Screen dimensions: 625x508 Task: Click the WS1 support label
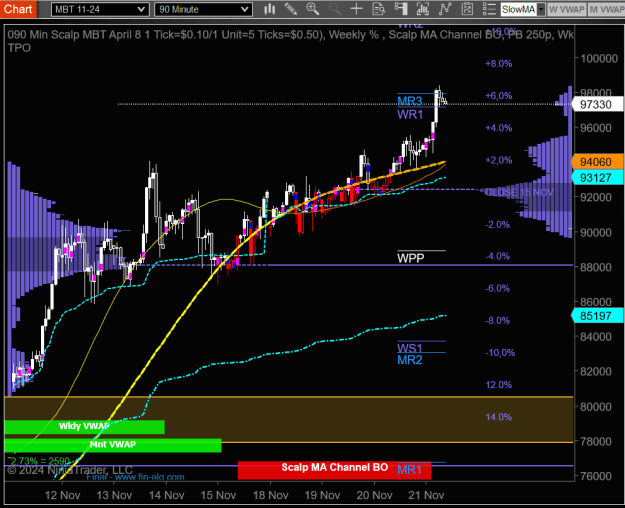coord(410,348)
